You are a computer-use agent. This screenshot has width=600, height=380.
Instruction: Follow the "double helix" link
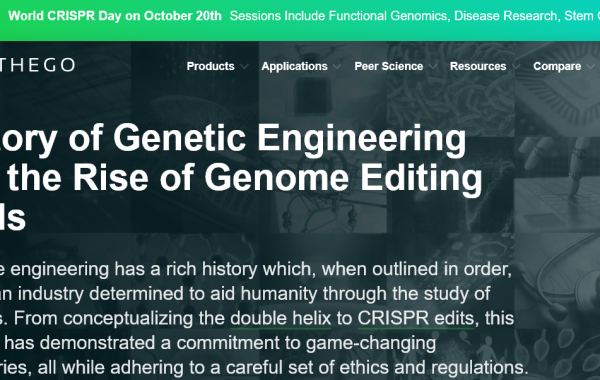(x=280, y=318)
